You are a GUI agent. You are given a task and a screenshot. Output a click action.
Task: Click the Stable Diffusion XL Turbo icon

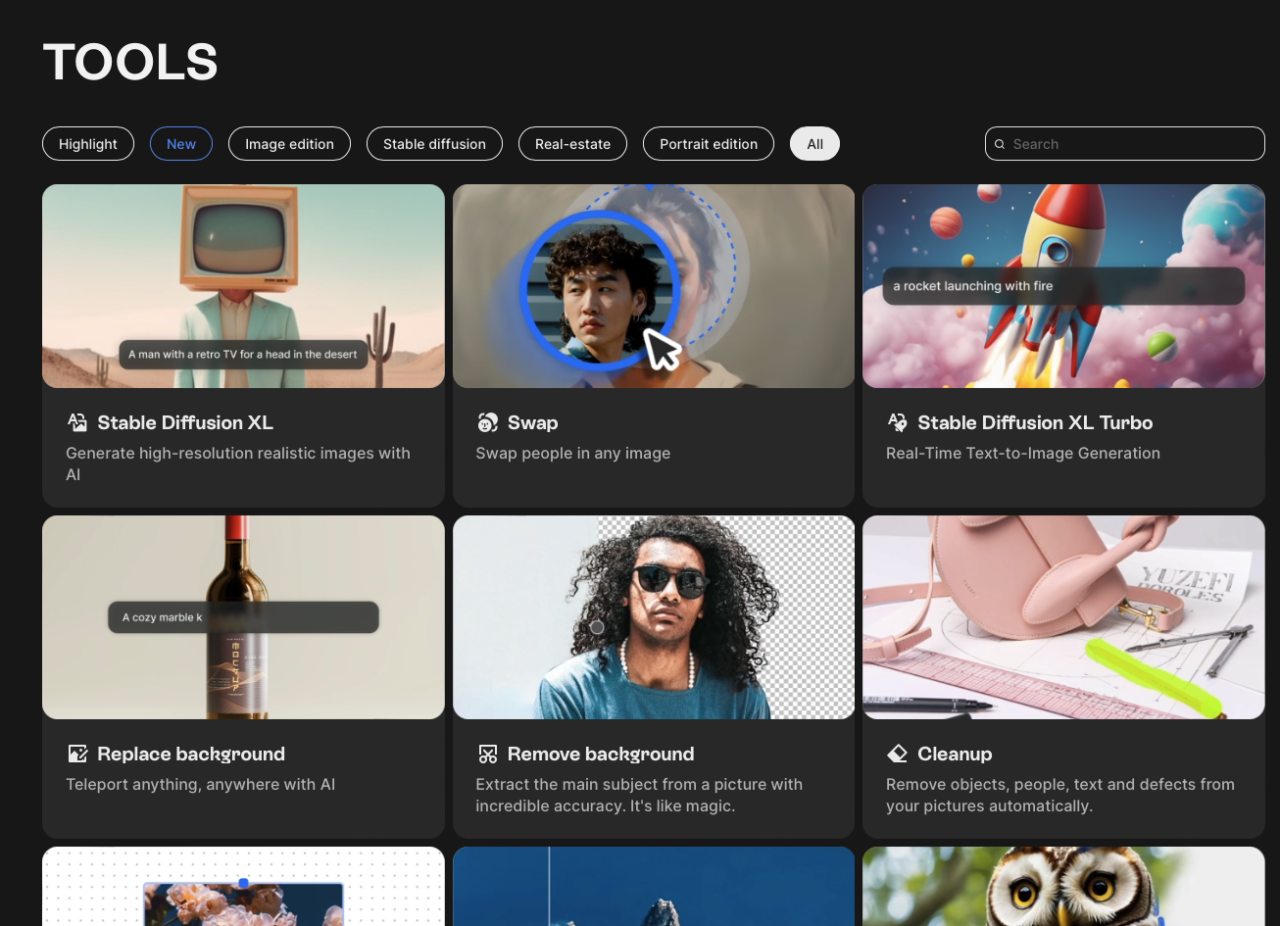pyautogui.click(x=897, y=422)
